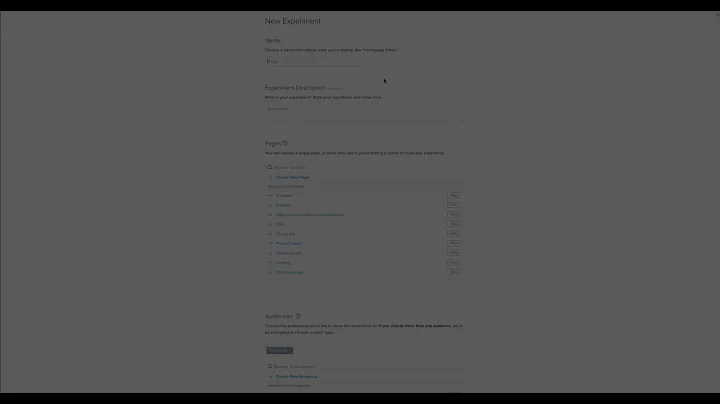Viewport: 720px width, 404px height.
Task: Click the plus icon beside Create New Page
Action: (270, 177)
